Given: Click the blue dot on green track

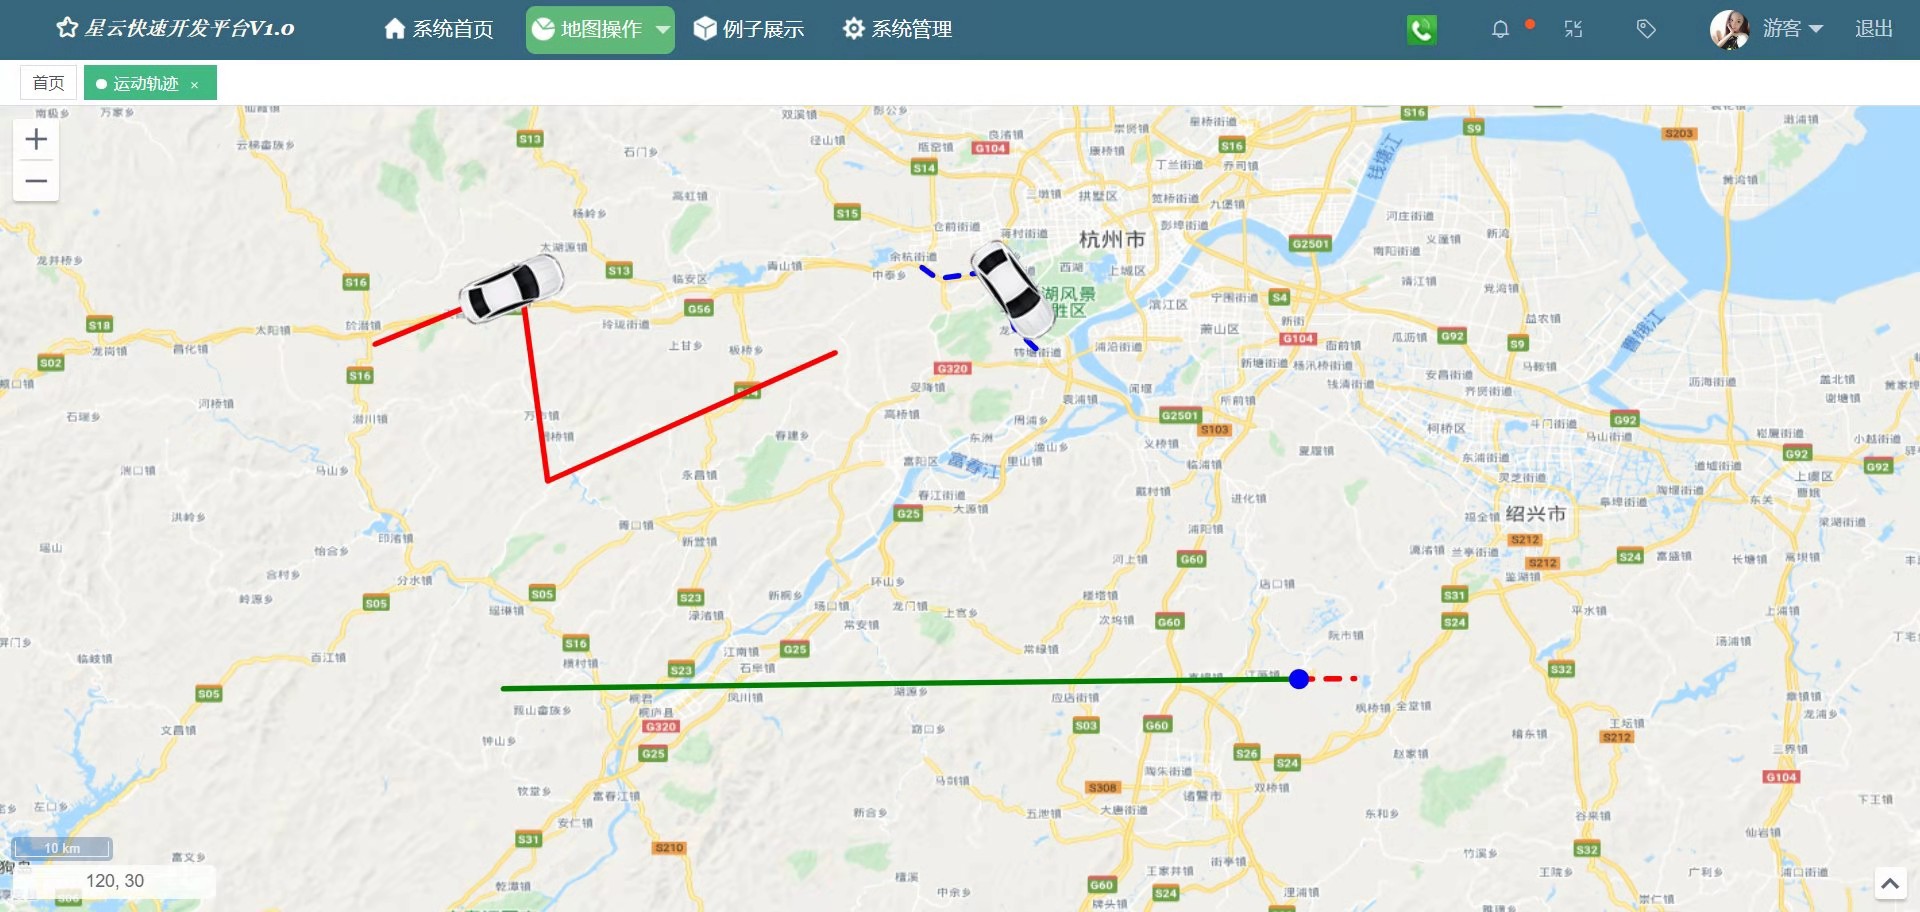Looking at the screenshot, I should (x=1299, y=679).
